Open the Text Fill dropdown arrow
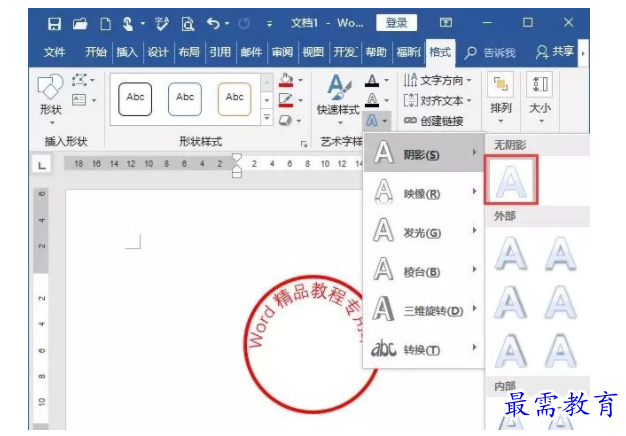626x436 pixels. (386, 80)
